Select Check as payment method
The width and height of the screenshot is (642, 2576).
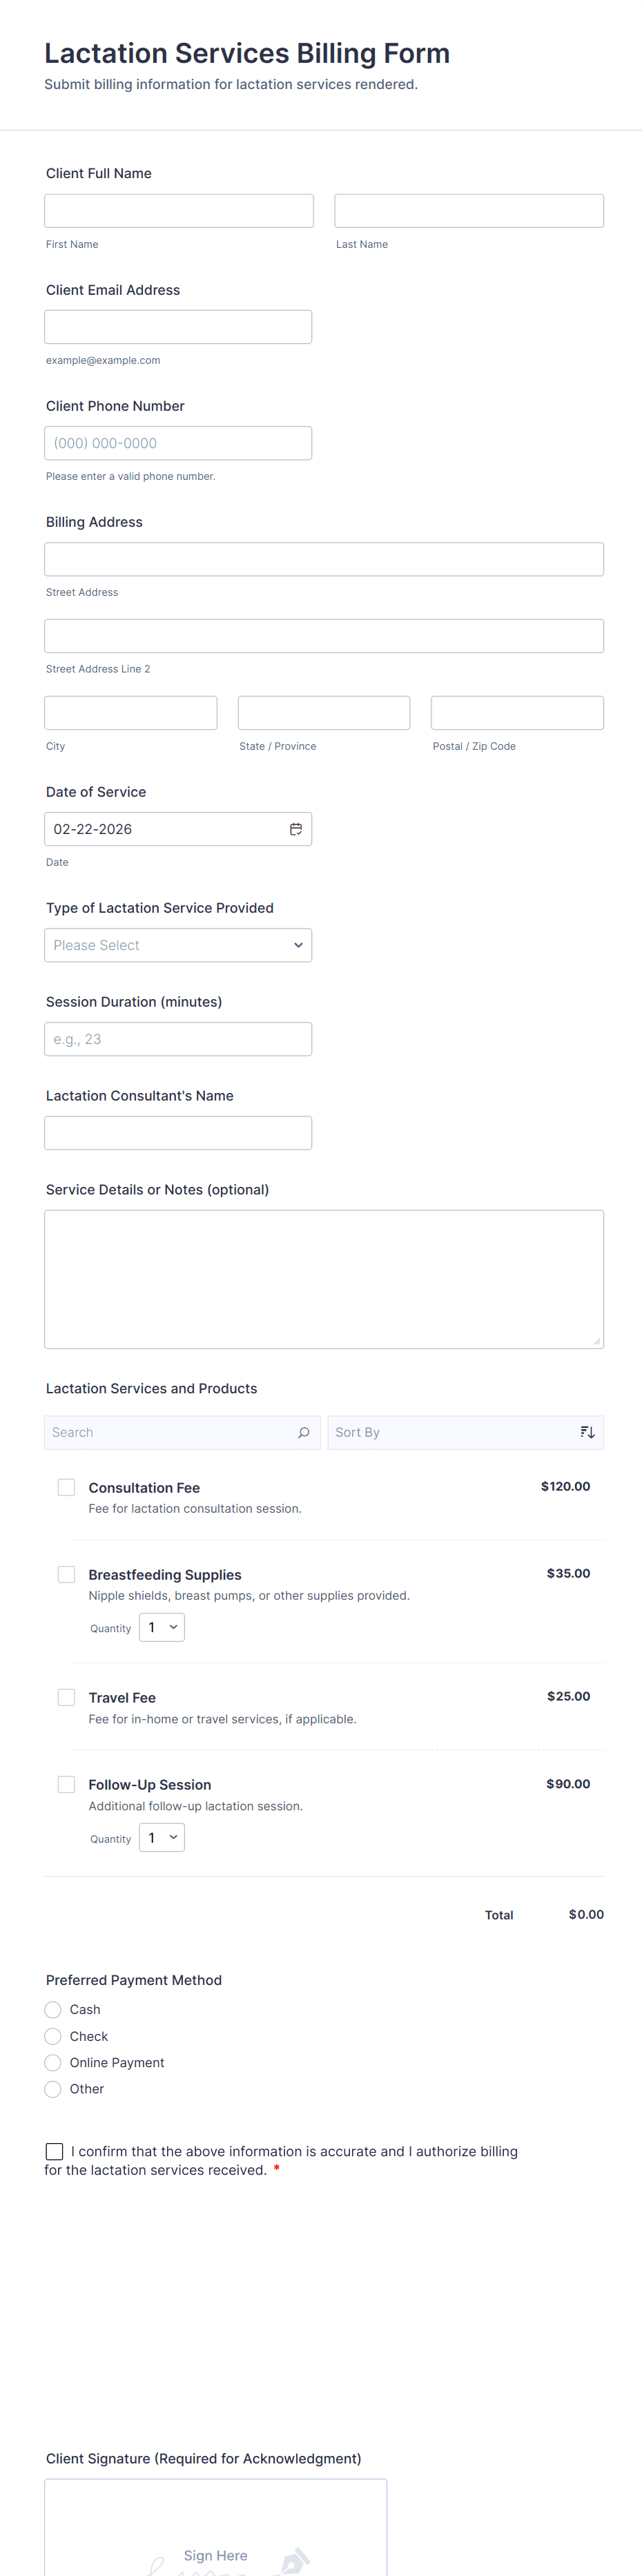[53, 2036]
